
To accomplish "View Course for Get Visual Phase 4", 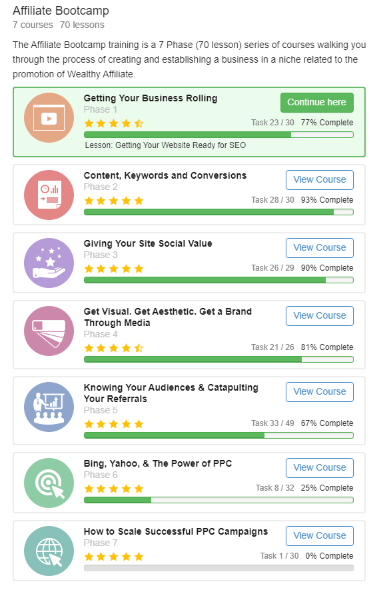I will (320, 316).
